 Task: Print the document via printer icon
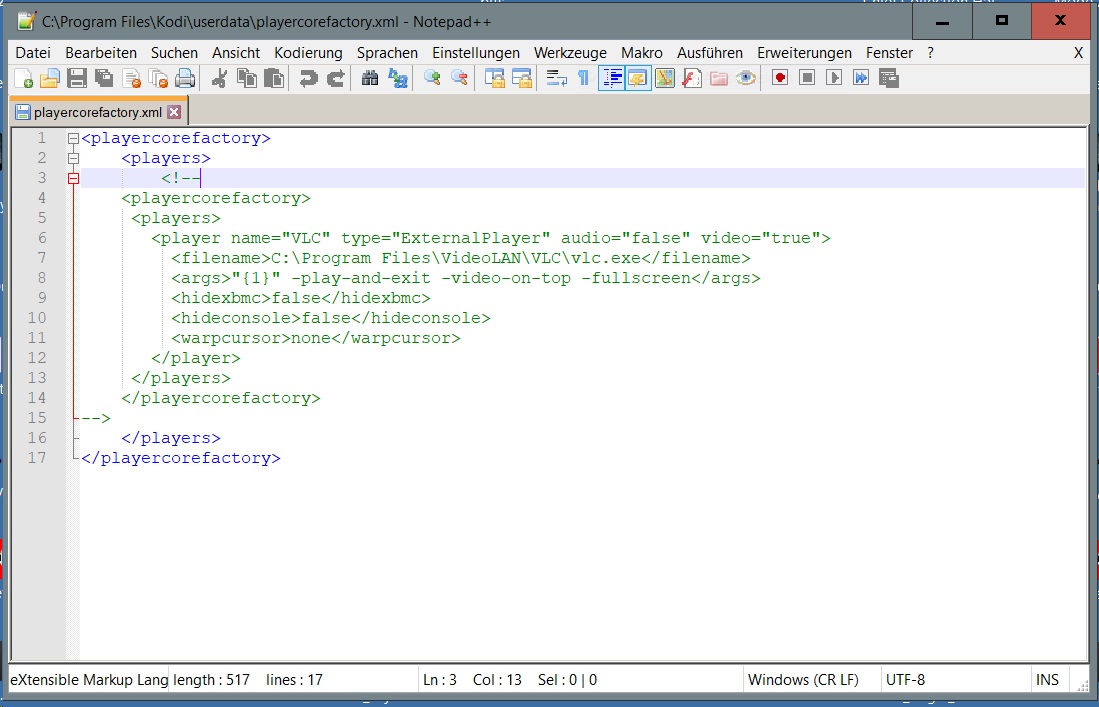pyautogui.click(x=186, y=78)
